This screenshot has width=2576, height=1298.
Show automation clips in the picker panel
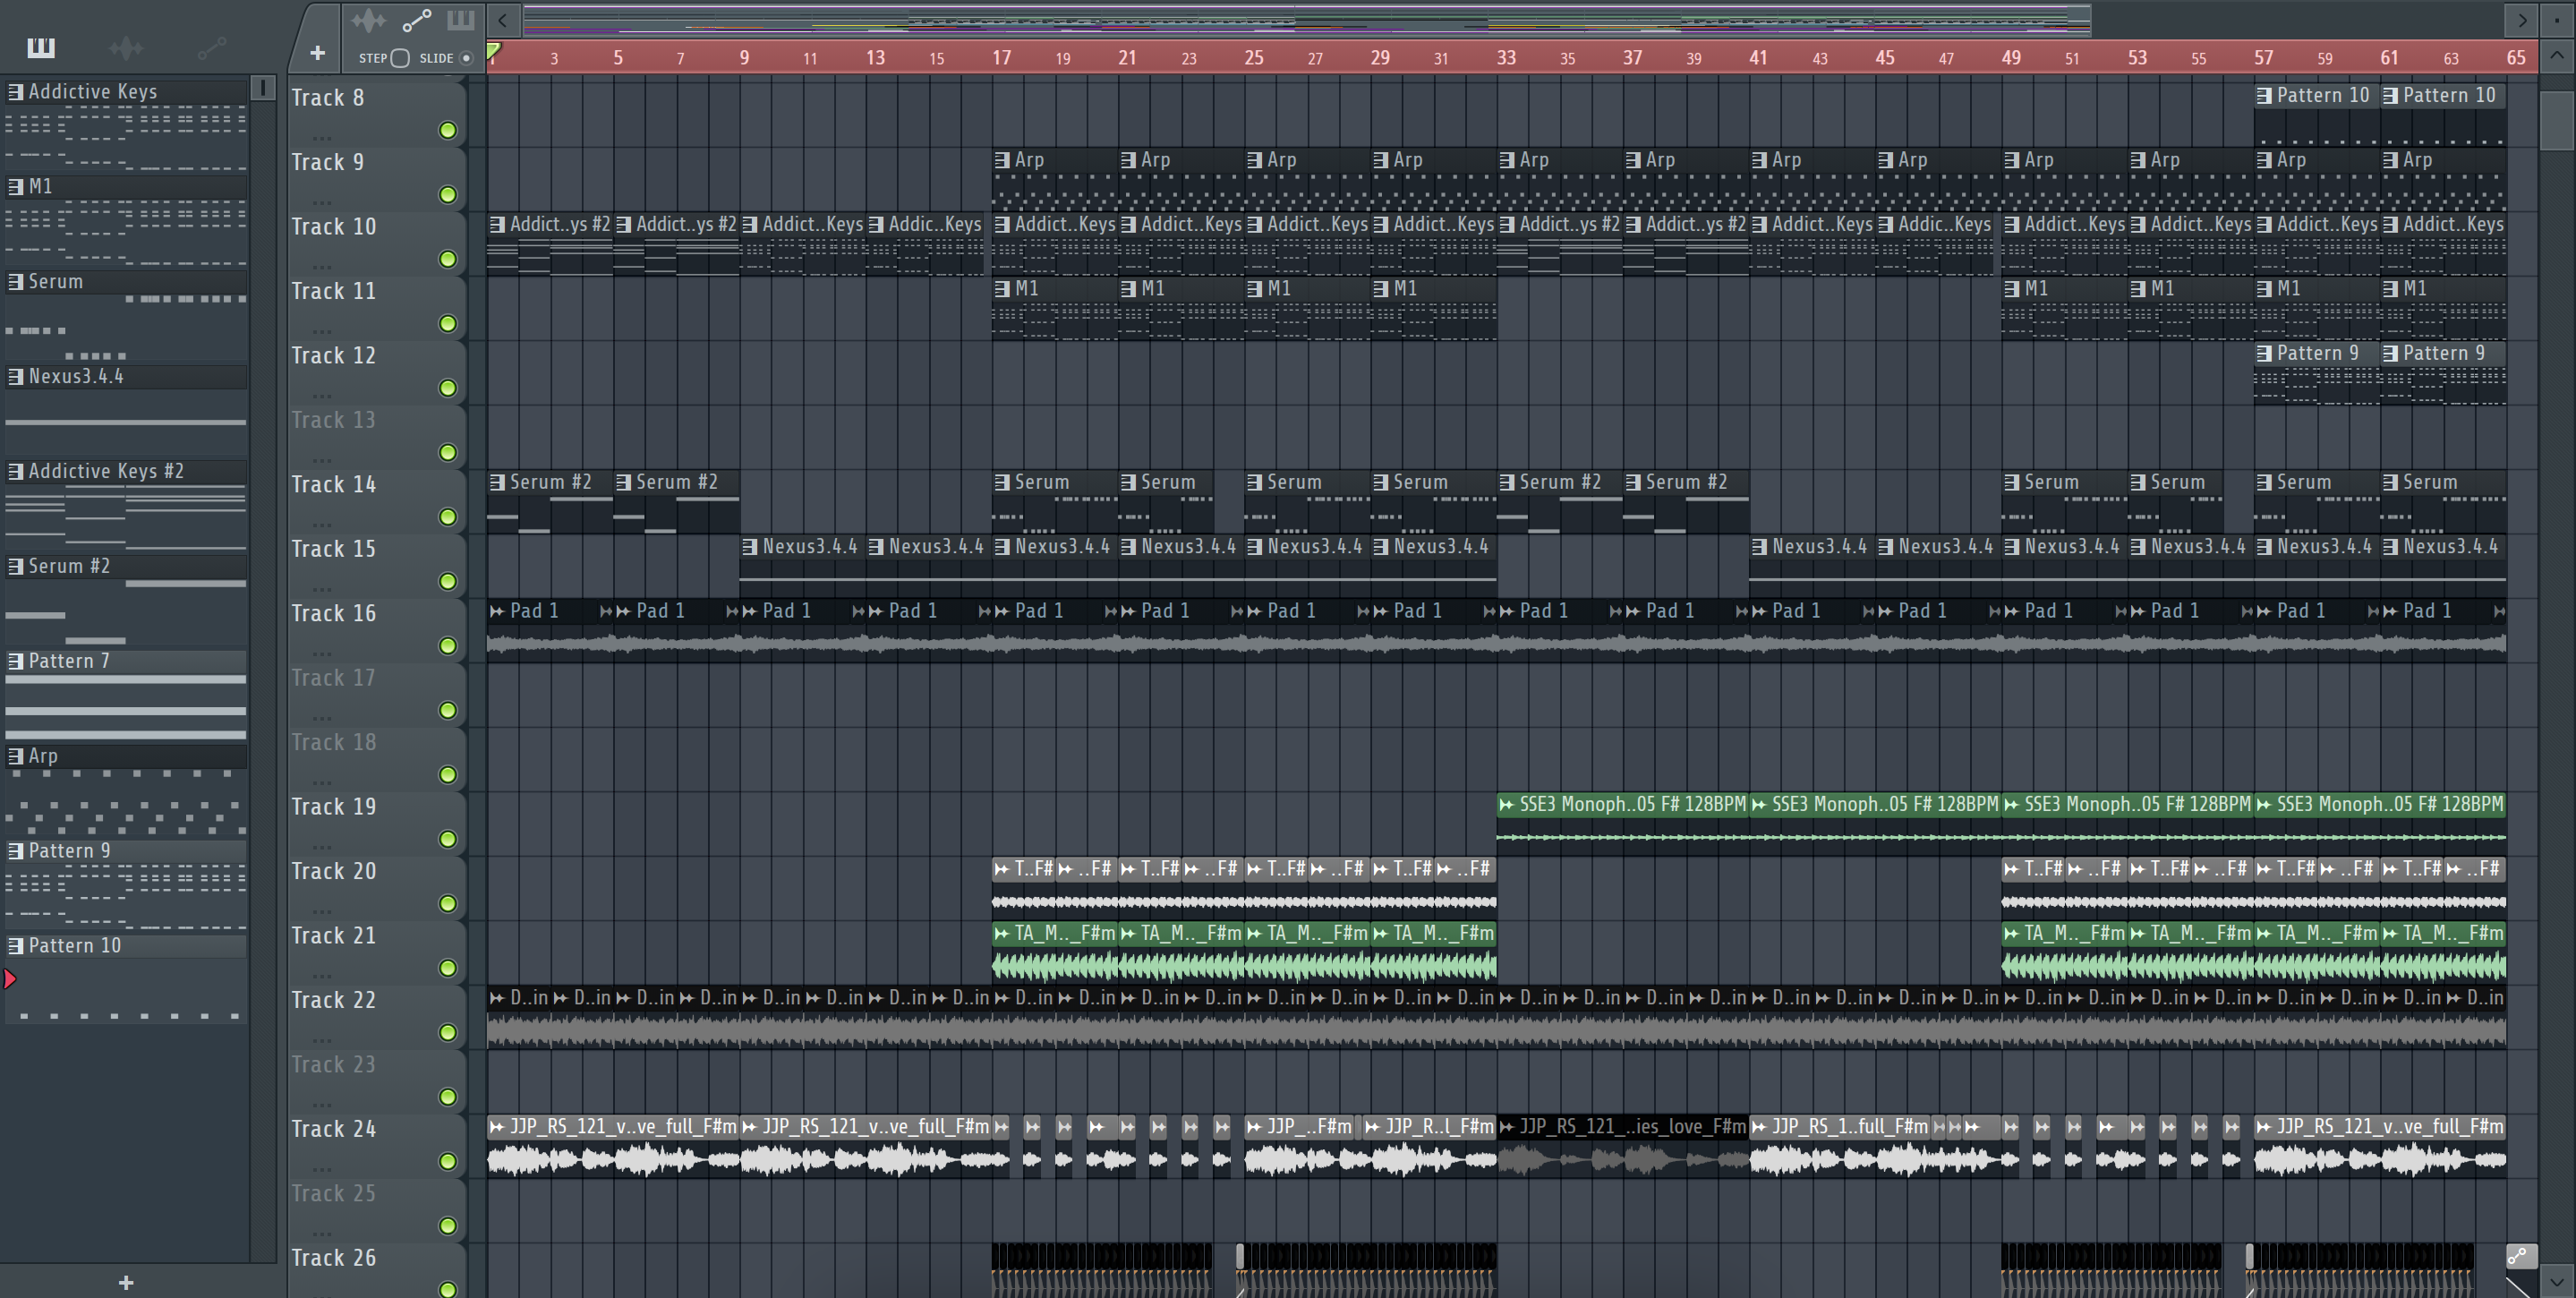point(211,47)
